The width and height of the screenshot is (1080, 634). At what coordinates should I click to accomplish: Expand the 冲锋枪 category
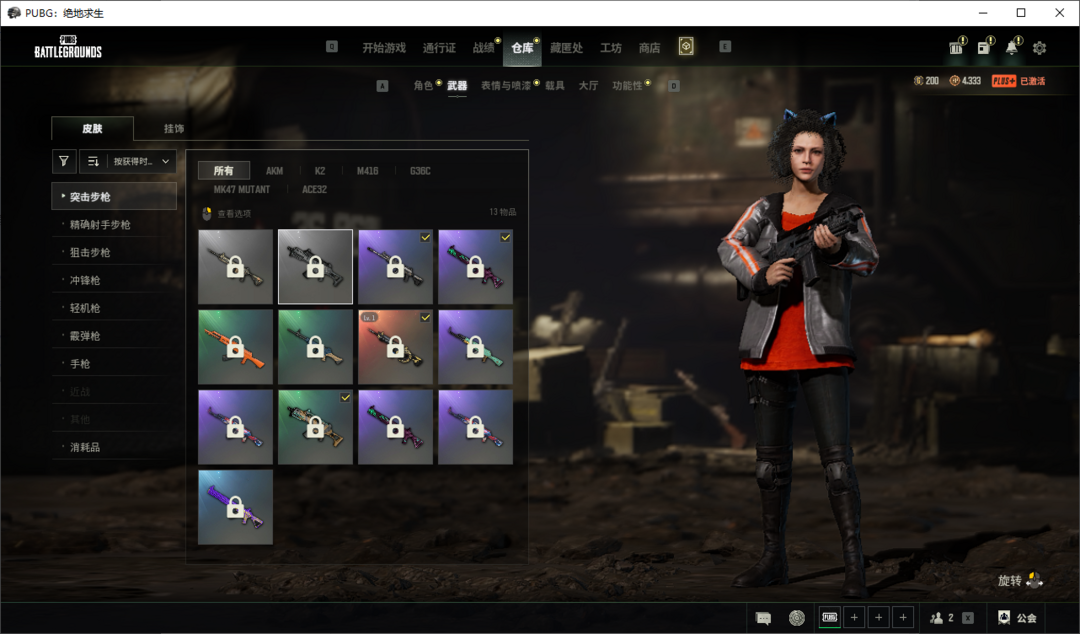click(x=114, y=280)
